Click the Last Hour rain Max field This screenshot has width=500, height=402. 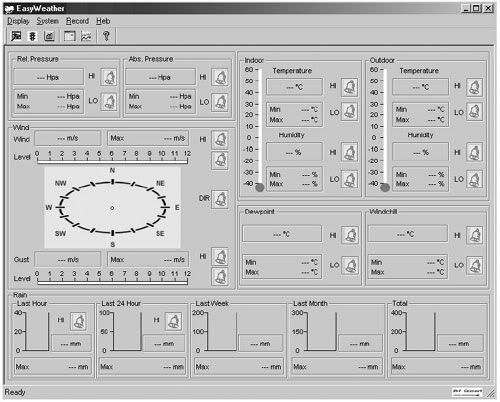pyautogui.click(x=53, y=367)
